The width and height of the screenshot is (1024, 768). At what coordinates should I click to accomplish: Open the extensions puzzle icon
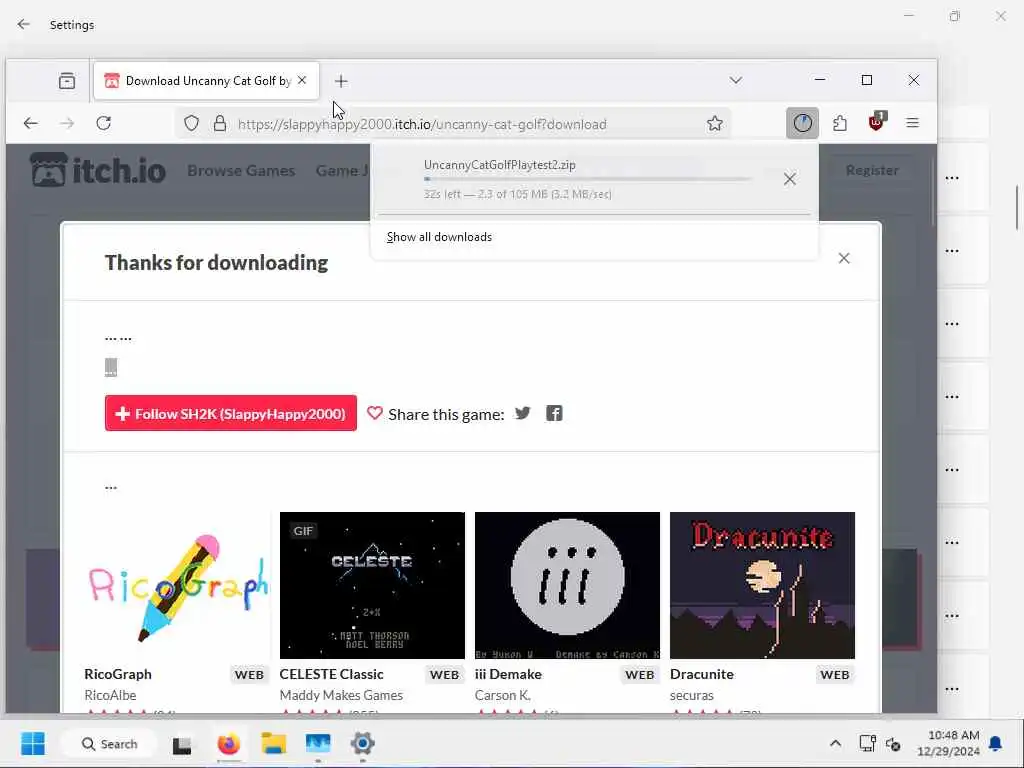840,123
